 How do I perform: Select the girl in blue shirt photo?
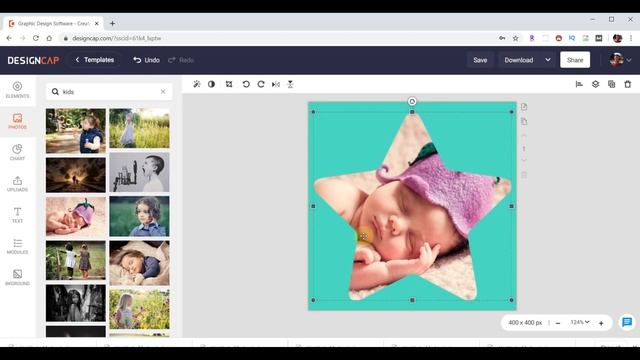139,216
